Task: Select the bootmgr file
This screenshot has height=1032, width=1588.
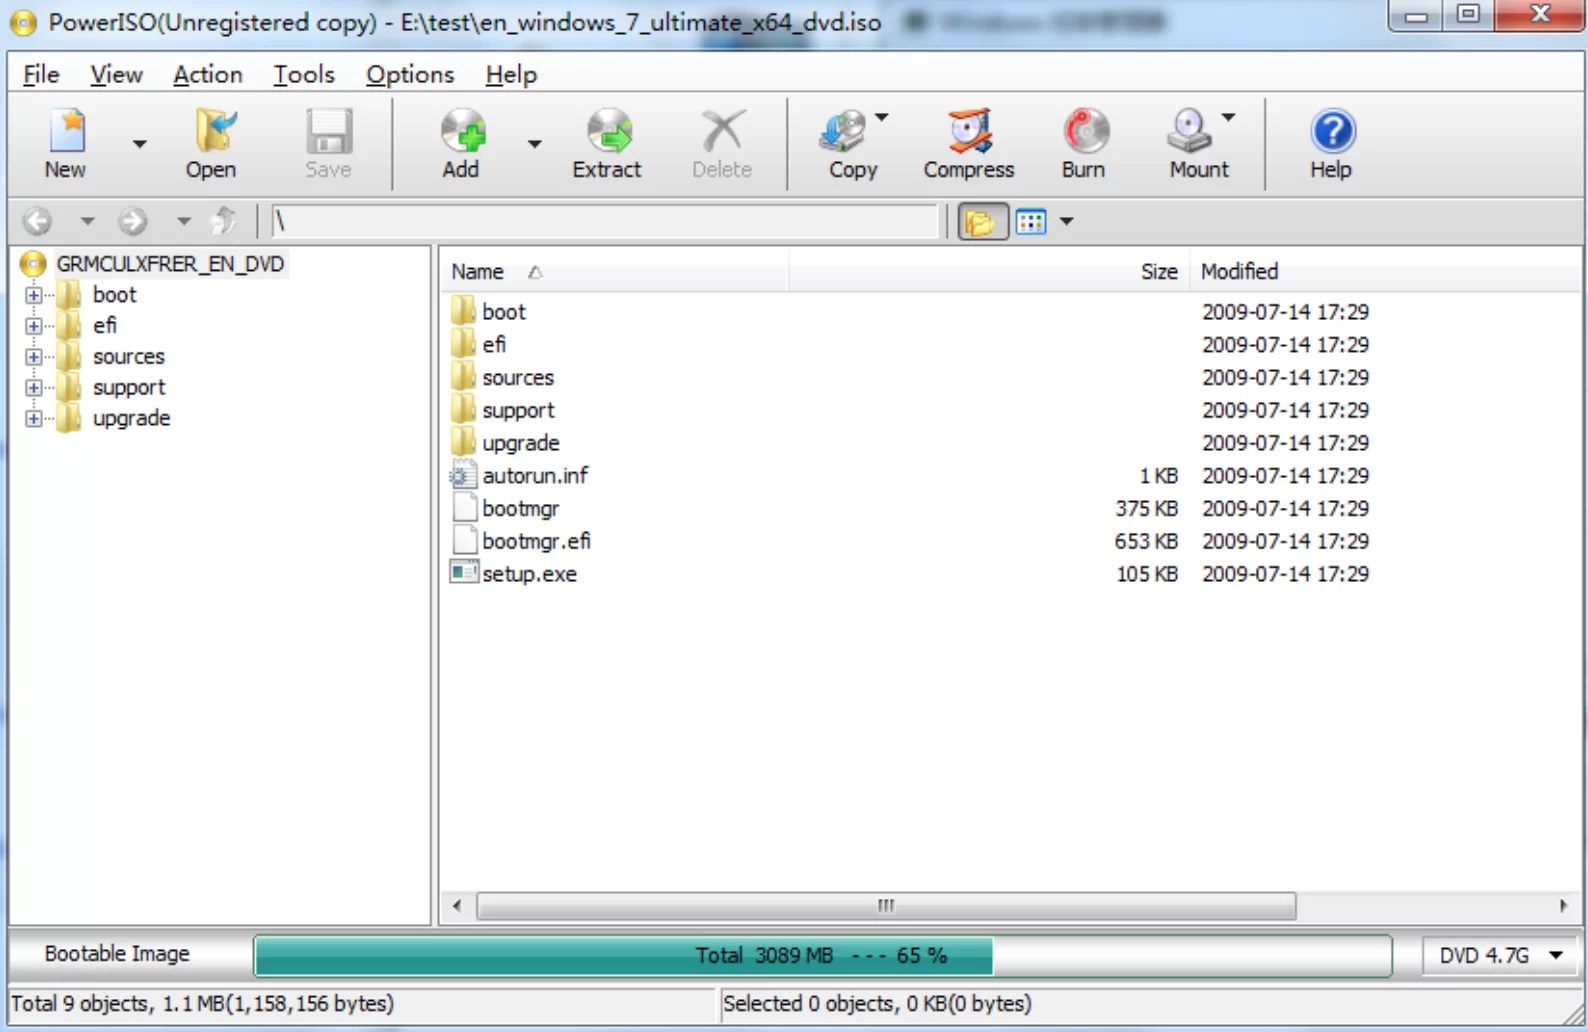Action: [x=520, y=509]
